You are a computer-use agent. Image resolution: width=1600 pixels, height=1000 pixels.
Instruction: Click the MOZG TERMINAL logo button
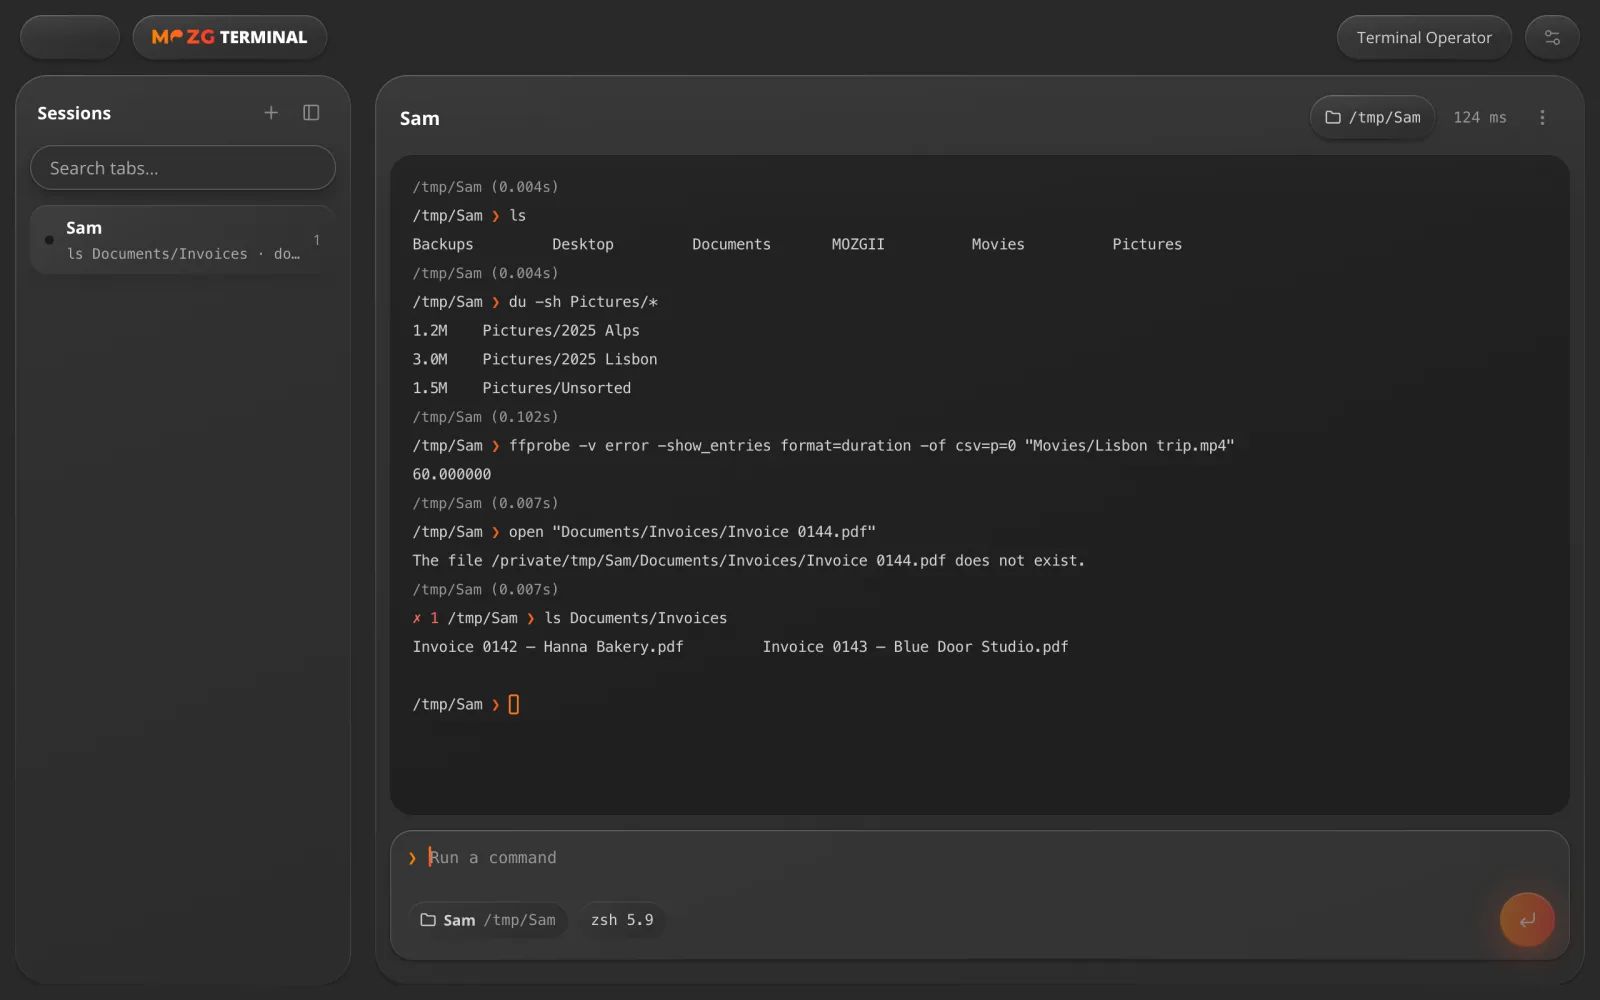click(230, 37)
